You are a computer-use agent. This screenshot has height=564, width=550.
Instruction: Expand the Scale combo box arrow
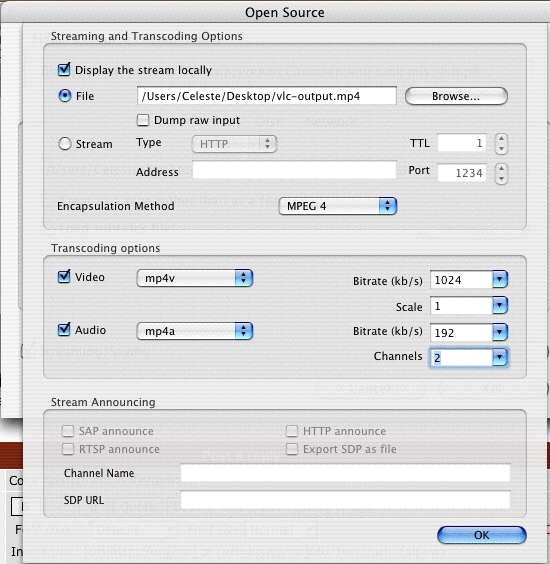click(x=500, y=305)
